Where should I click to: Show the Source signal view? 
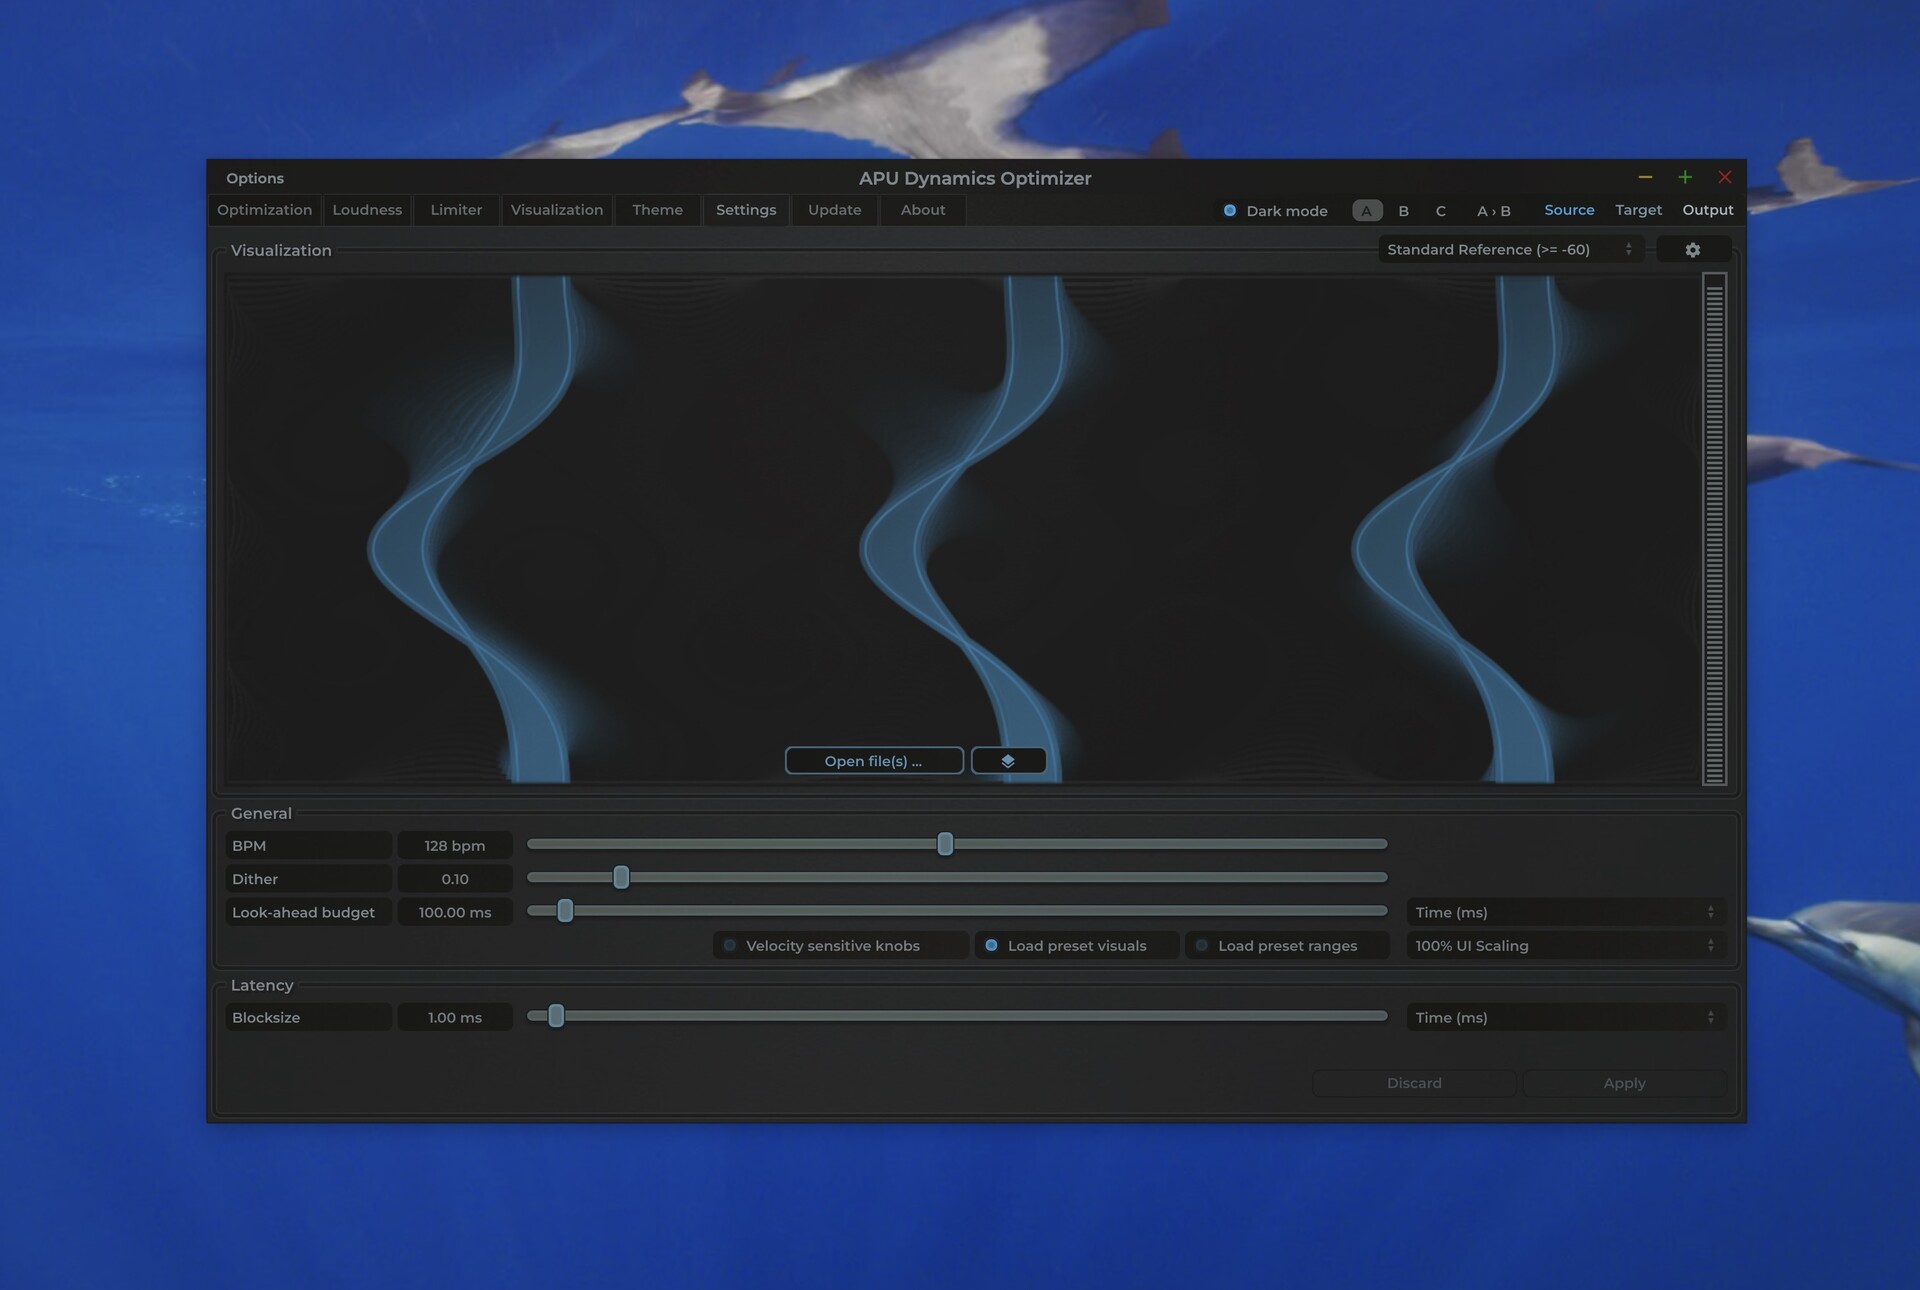[x=1569, y=210]
